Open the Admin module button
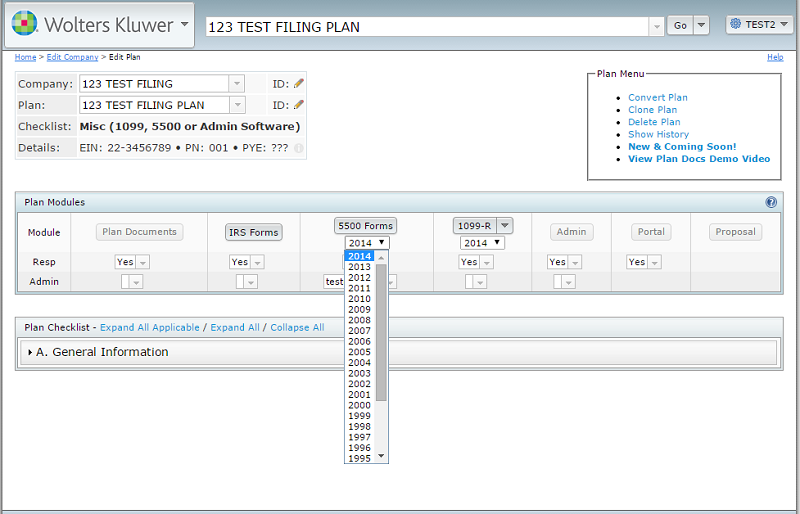Viewport: 800px width, 514px height. (571, 232)
